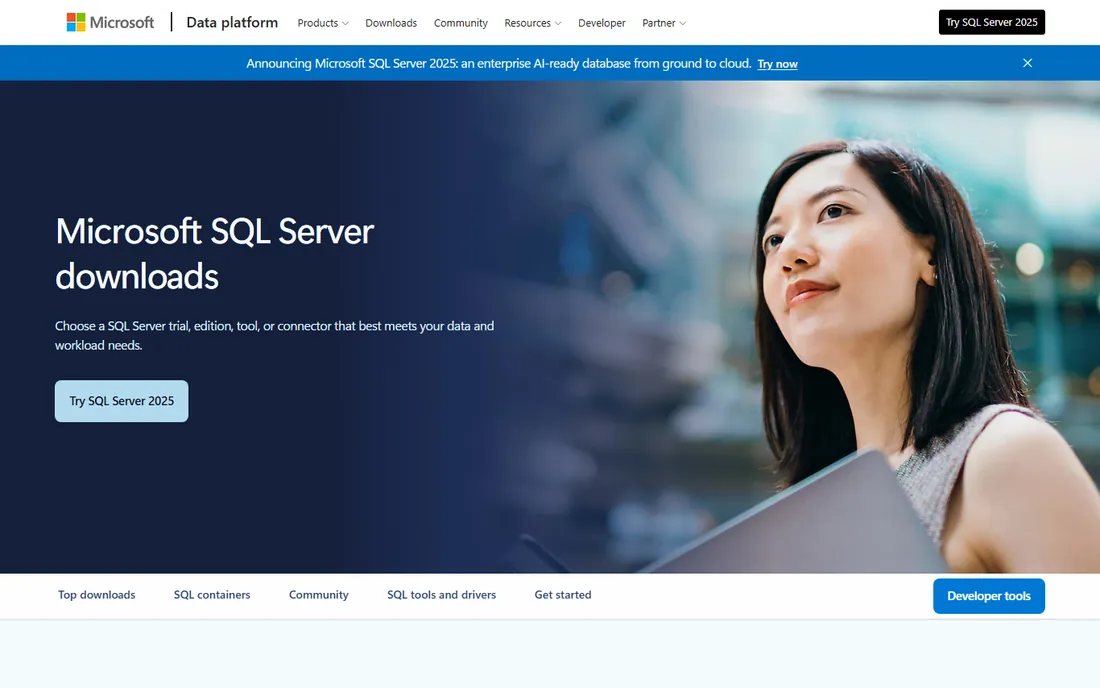Viewport: 1100px width, 688px height.
Task: Open the Data platform home link
Action: point(232,22)
